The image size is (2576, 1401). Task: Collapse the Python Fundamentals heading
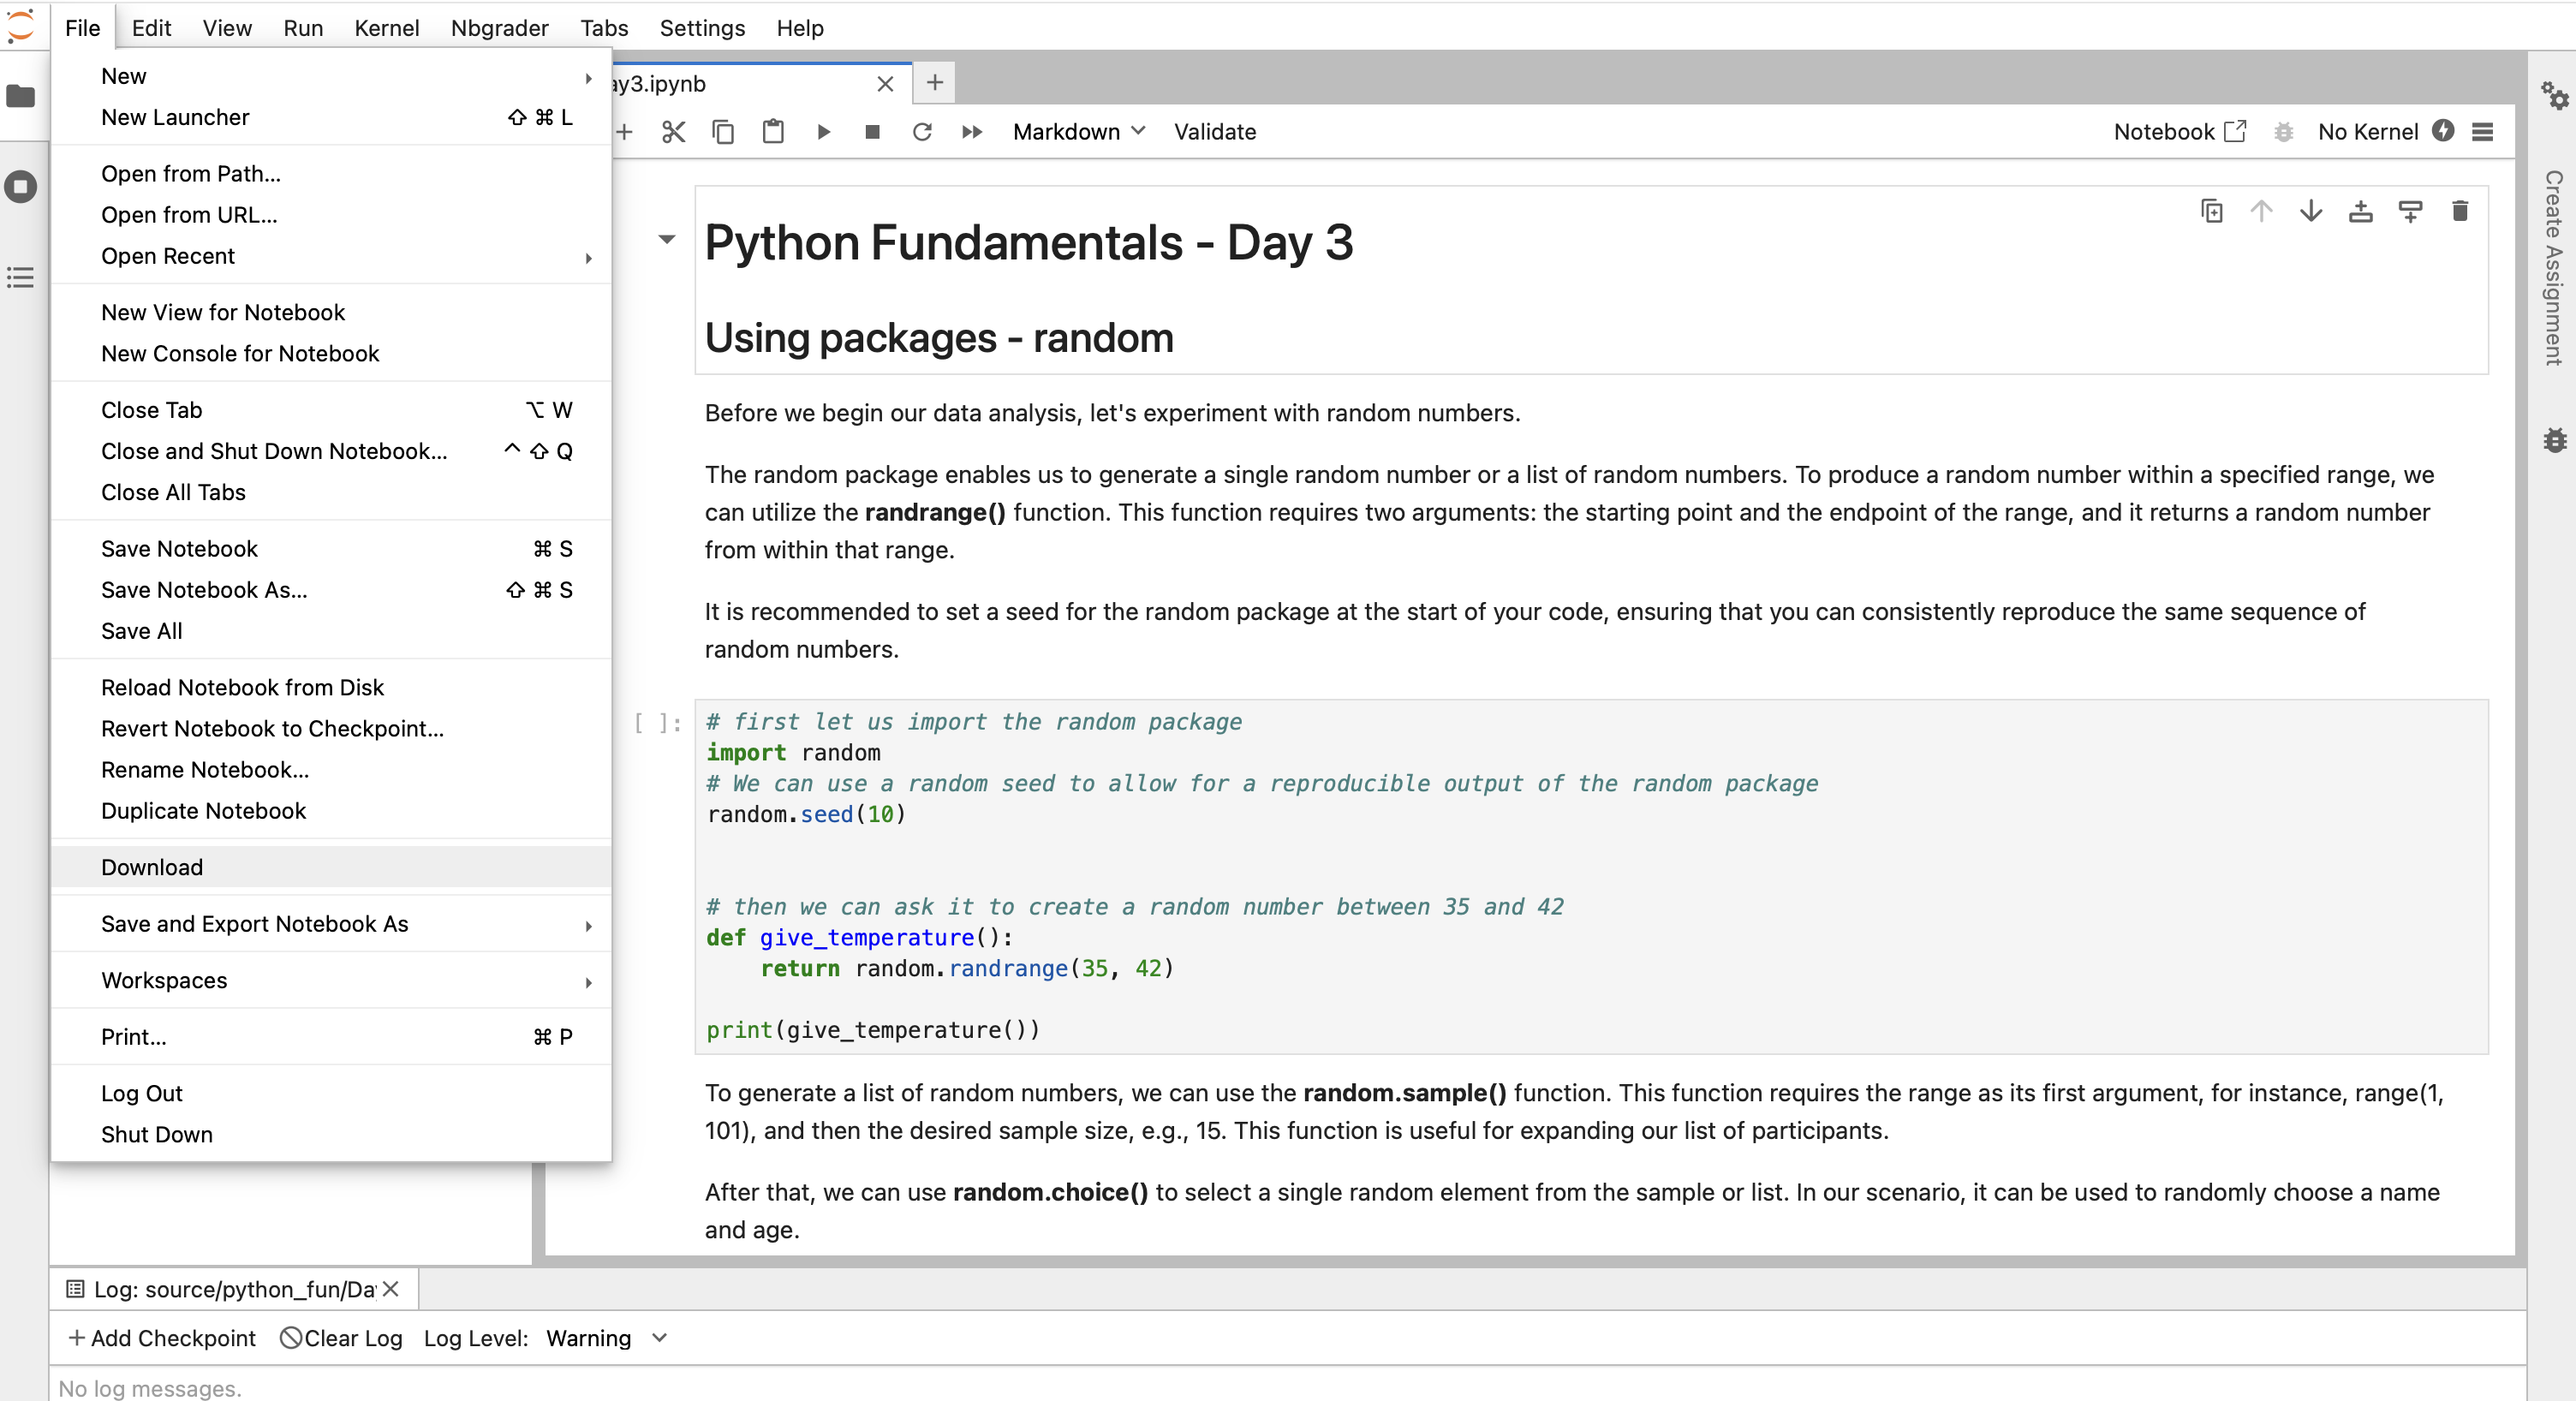667,239
